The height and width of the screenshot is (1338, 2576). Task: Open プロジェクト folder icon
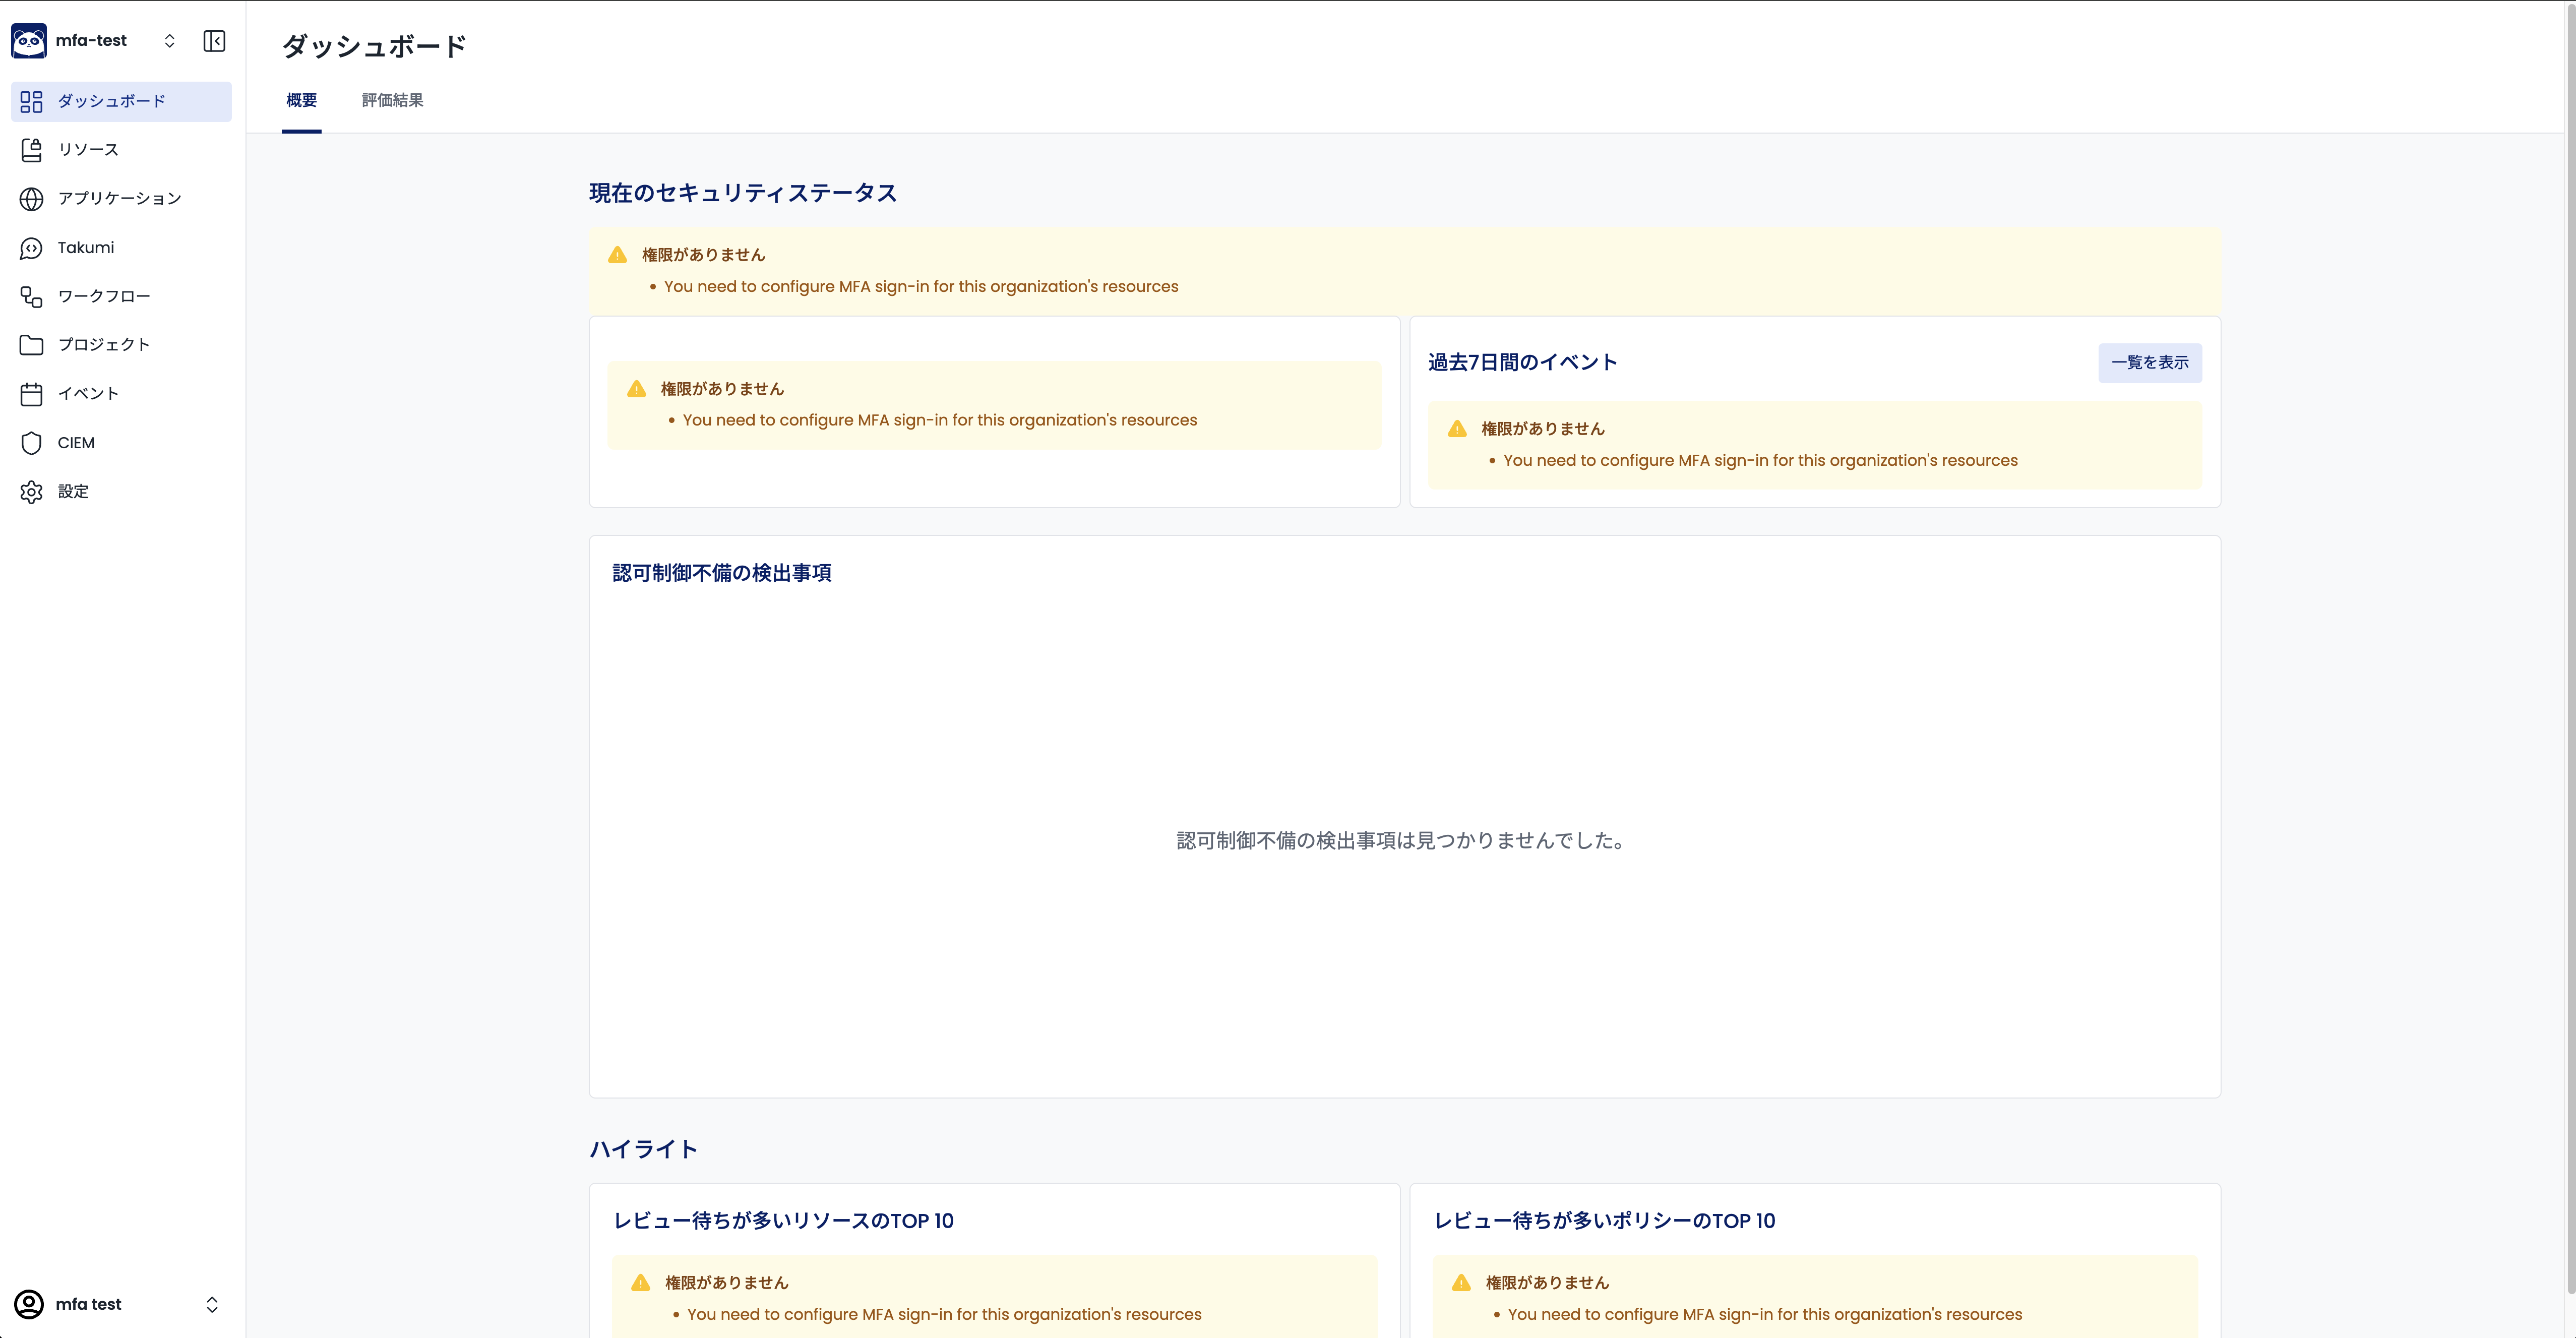(x=32, y=345)
